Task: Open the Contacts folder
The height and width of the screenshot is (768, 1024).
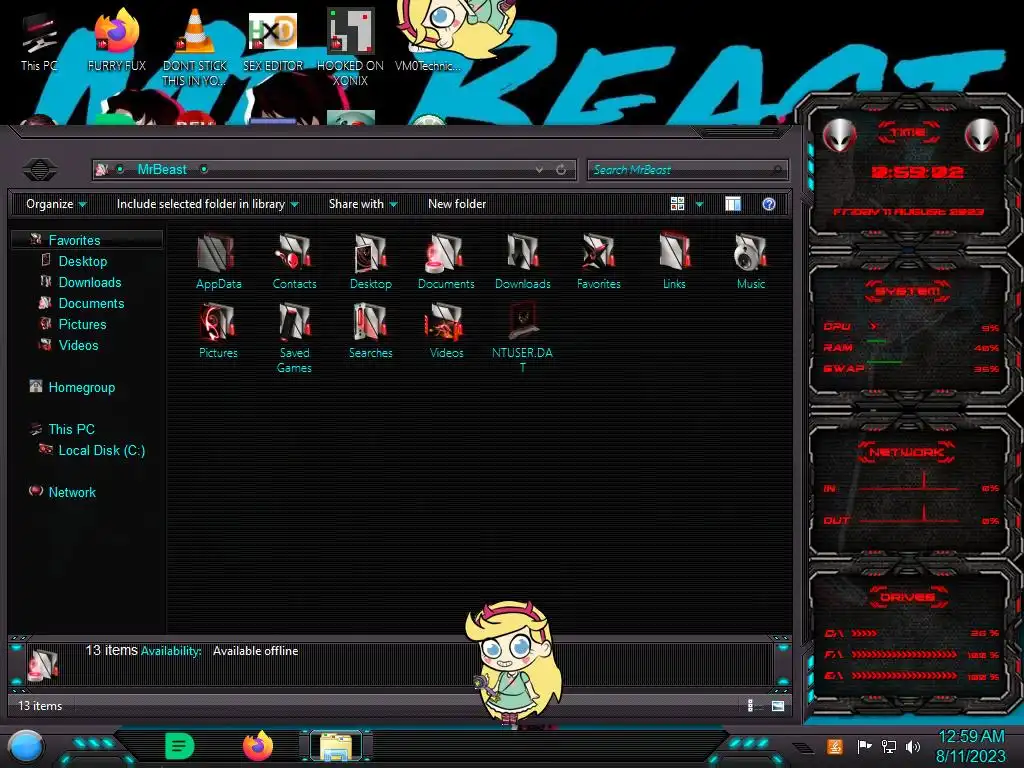Action: click(x=294, y=262)
